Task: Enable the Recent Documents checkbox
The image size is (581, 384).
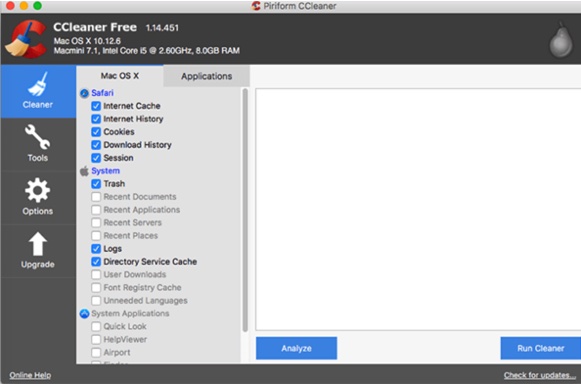Action: tap(96, 197)
